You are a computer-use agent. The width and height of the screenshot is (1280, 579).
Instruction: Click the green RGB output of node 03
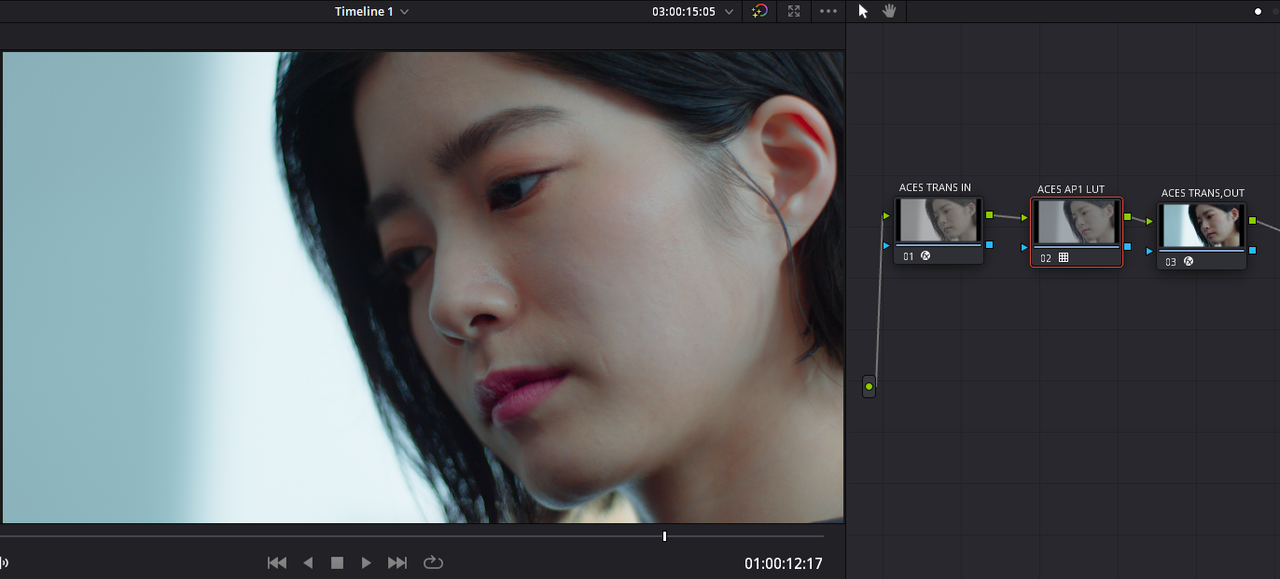(x=1253, y=220)
